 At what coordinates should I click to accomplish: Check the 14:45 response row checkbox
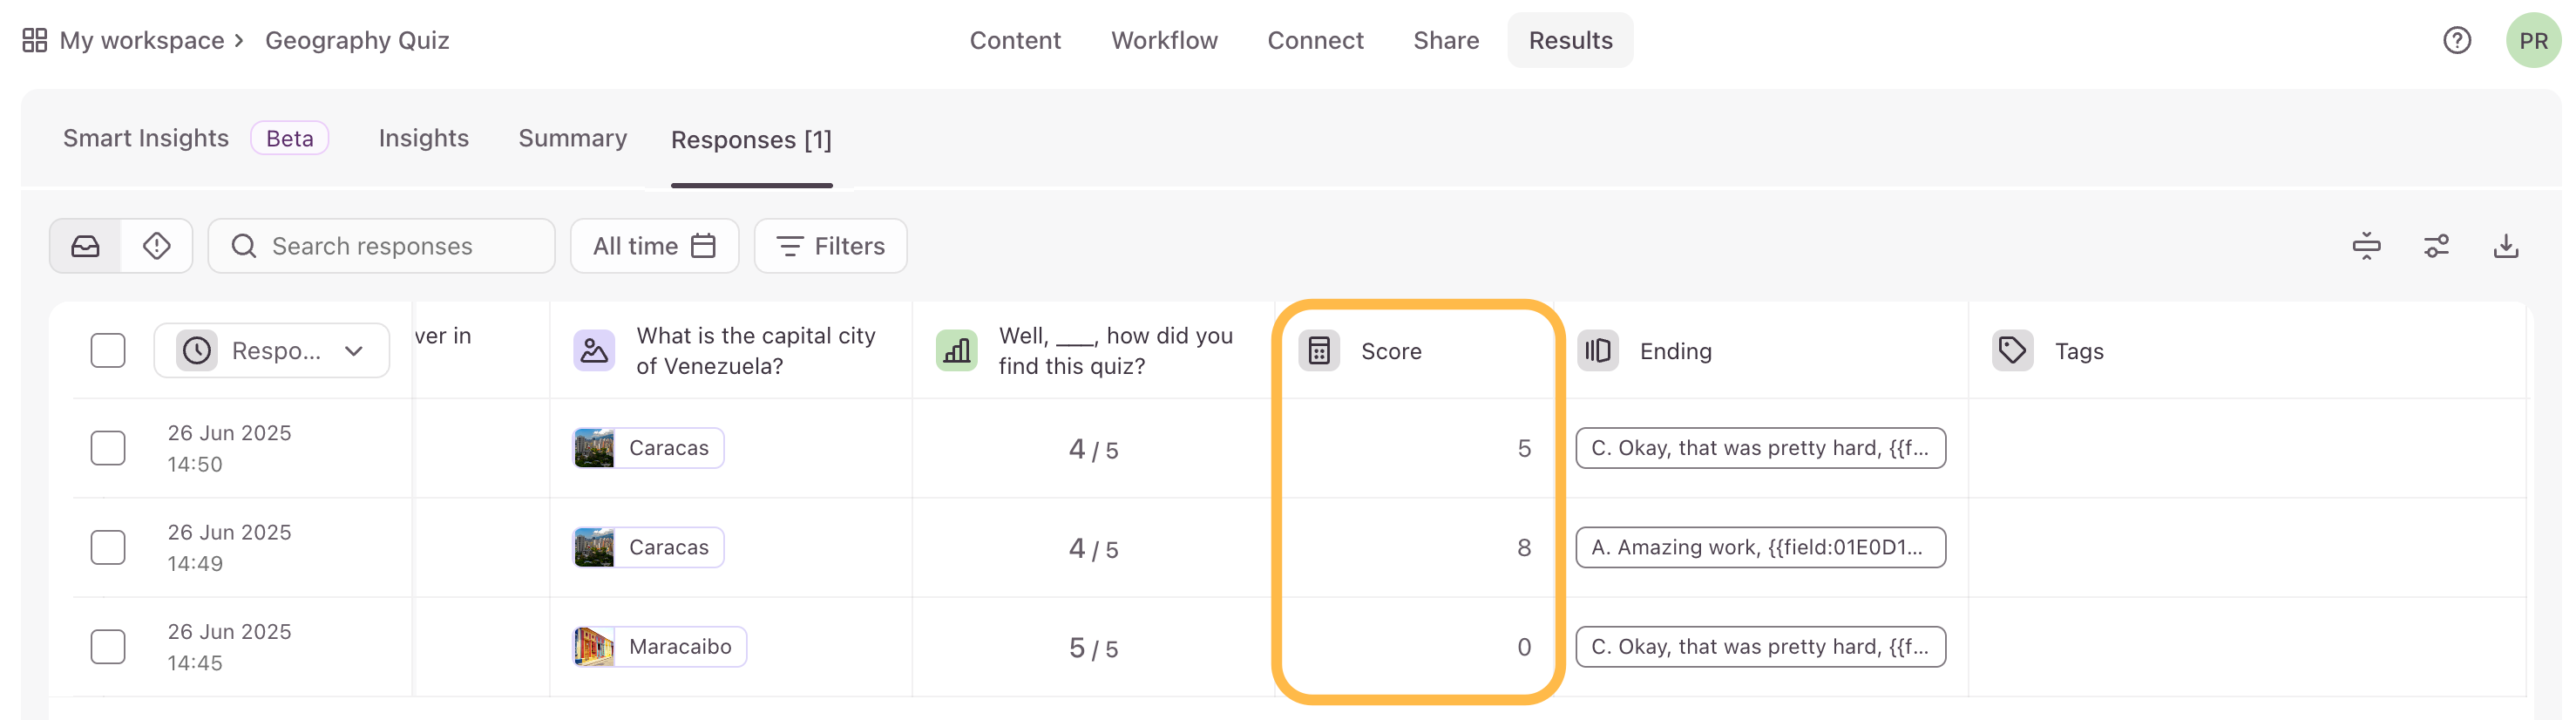(x=108, y=647)
